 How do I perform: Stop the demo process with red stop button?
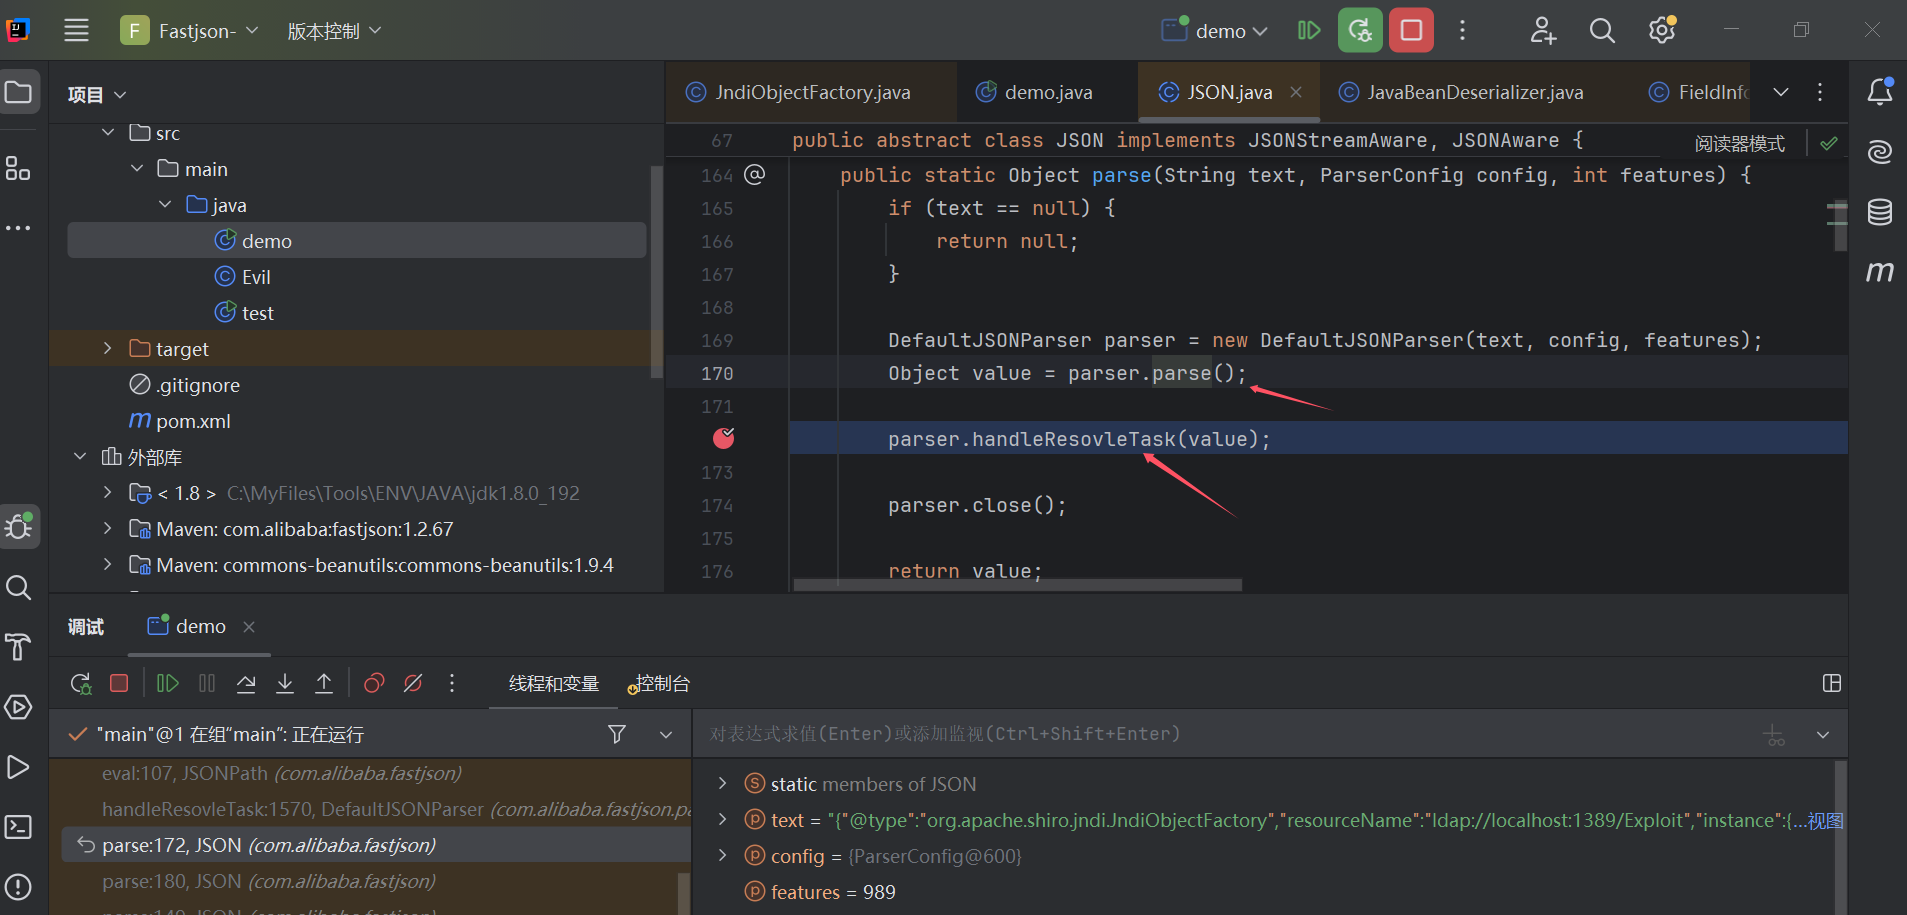pyautogui.click(x=1411, y=30)
